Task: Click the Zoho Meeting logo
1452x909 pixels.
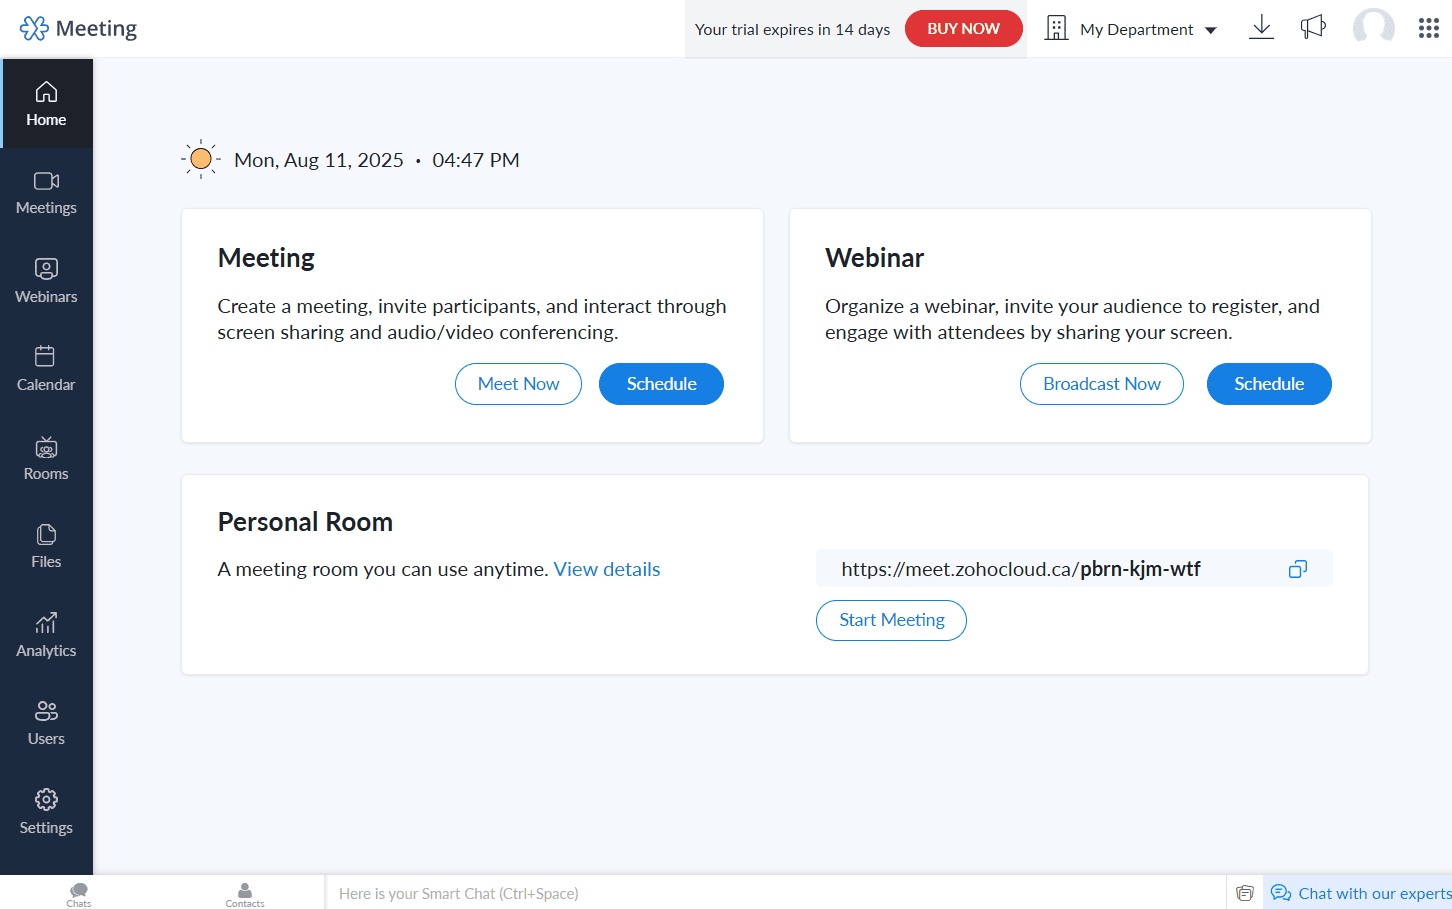Action: [x=78, y=28]
